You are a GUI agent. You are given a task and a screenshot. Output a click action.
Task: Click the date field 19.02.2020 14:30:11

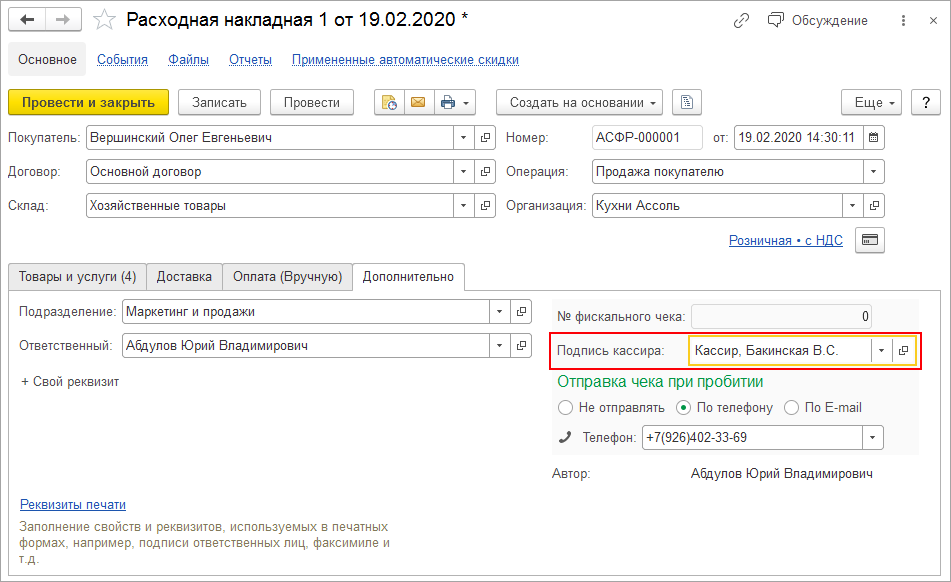[798, 138]
